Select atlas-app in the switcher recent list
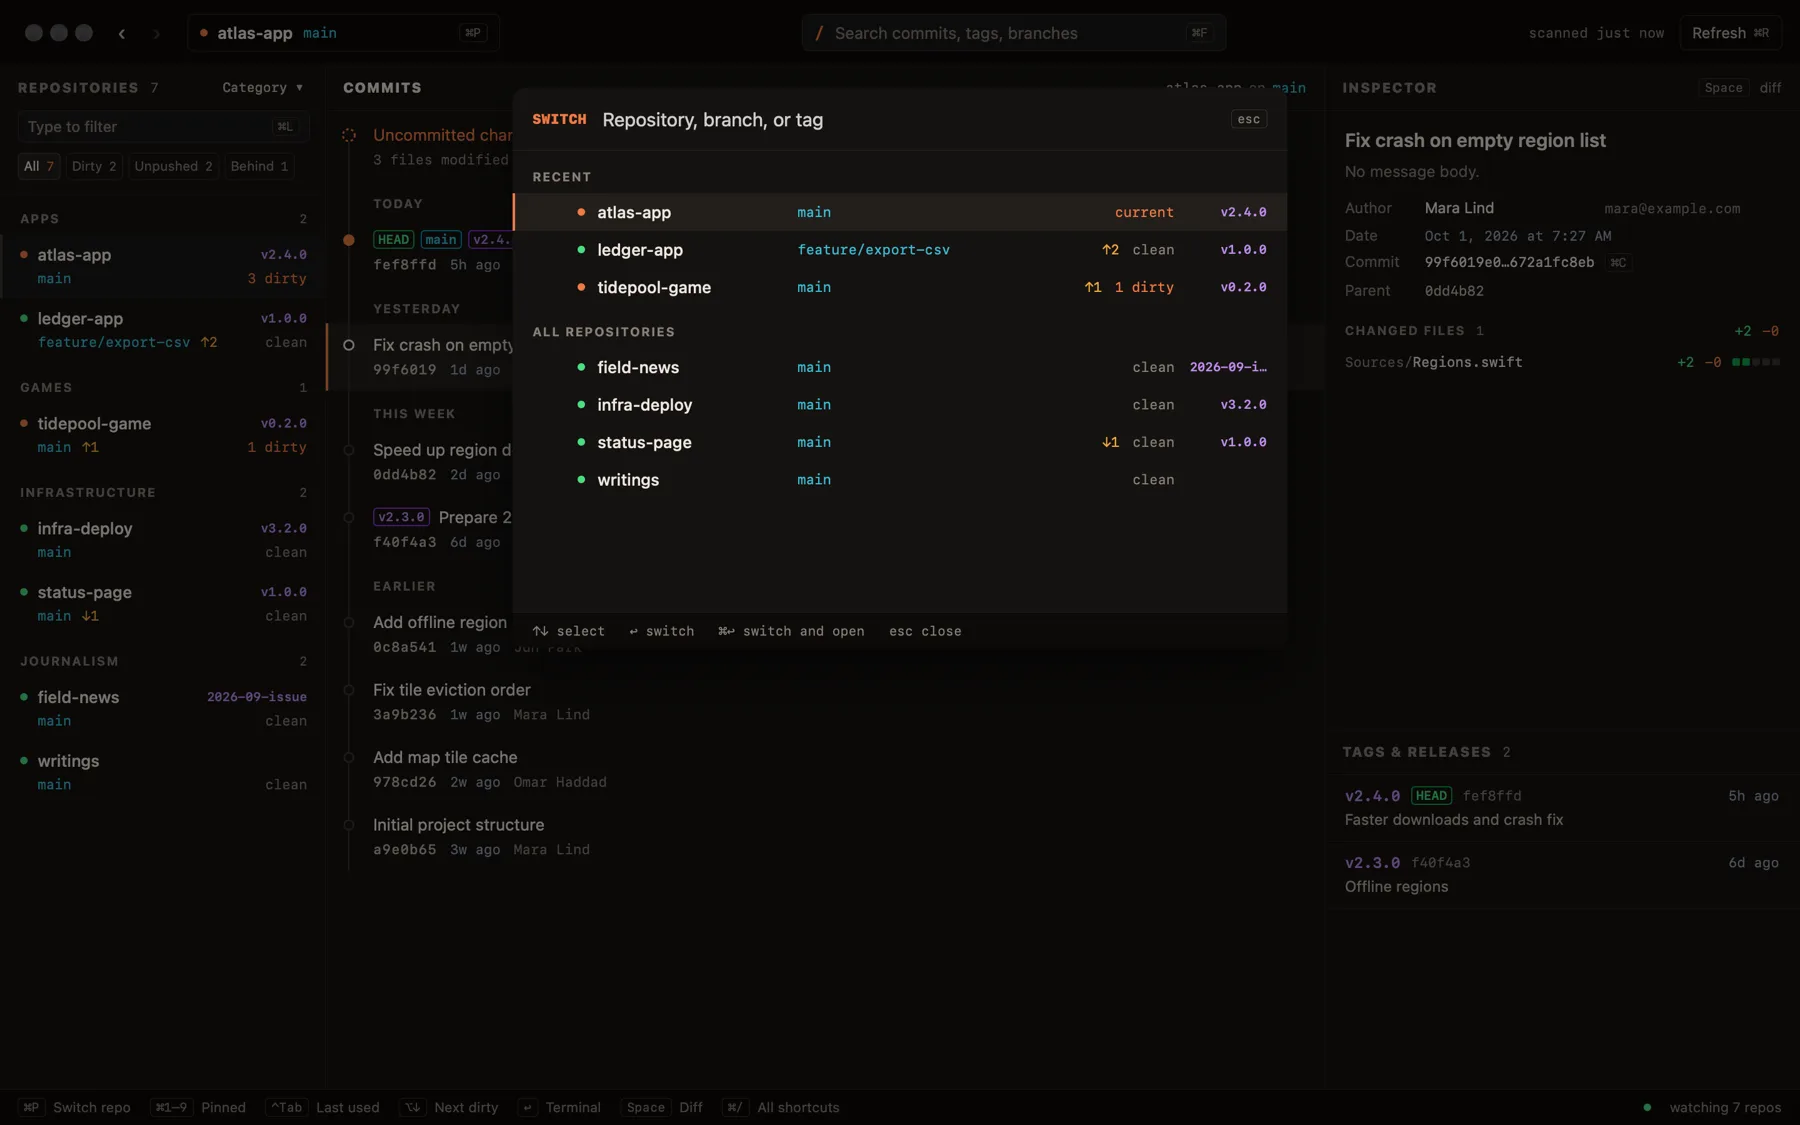 click(x=900, y=212)
